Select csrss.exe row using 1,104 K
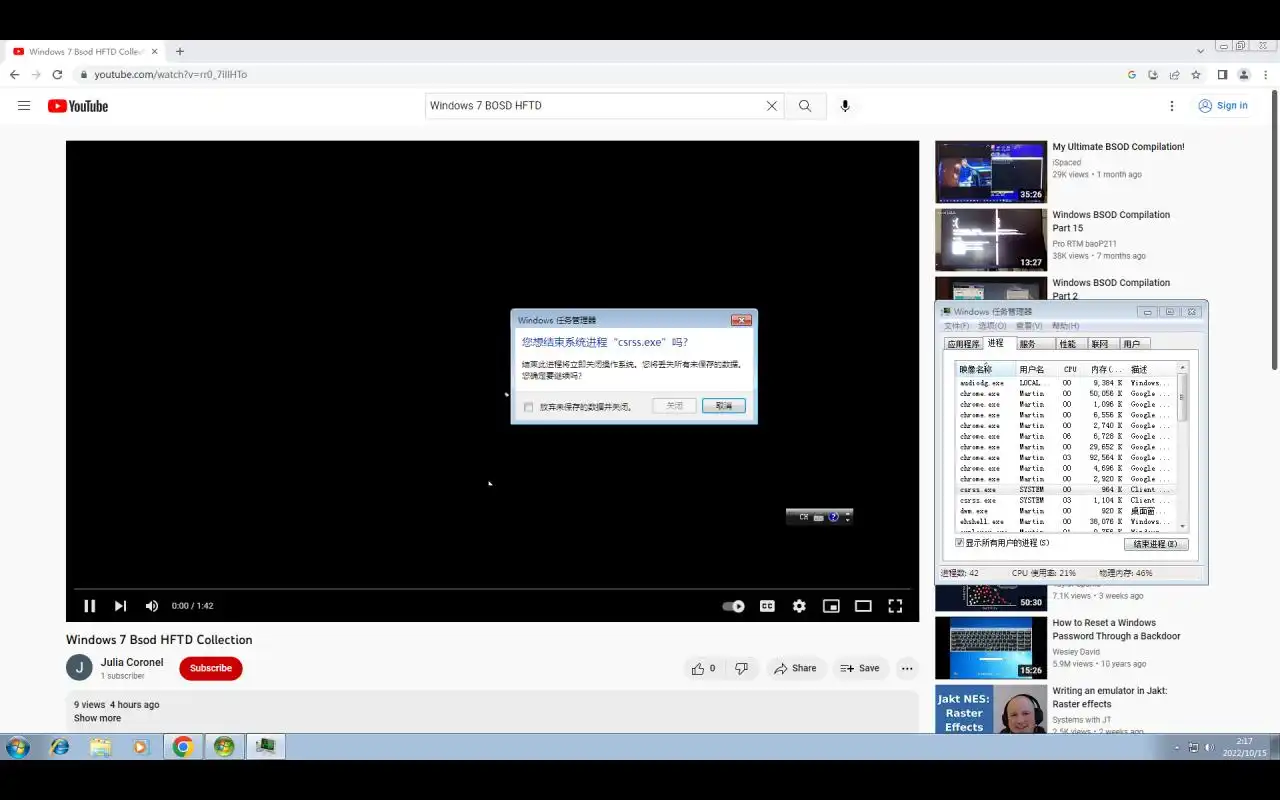 click(1066, 500)
